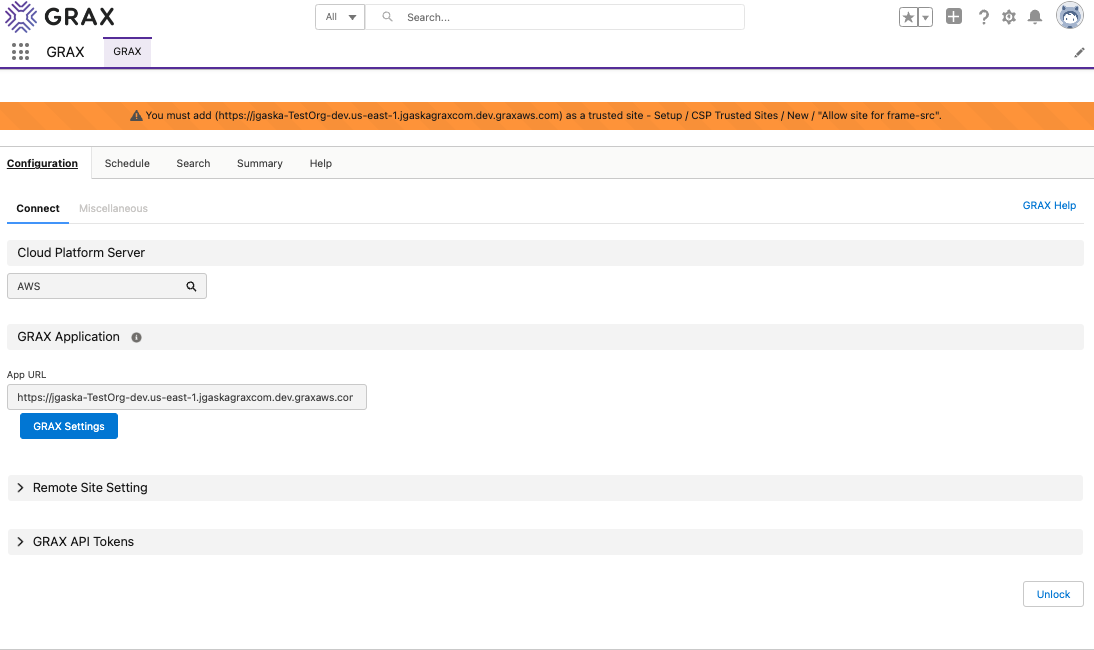This screenshot has height=650, width=1094.
Task: Switch to the Configuration tab
Action: pyautogui.click(x=43, y=163)
